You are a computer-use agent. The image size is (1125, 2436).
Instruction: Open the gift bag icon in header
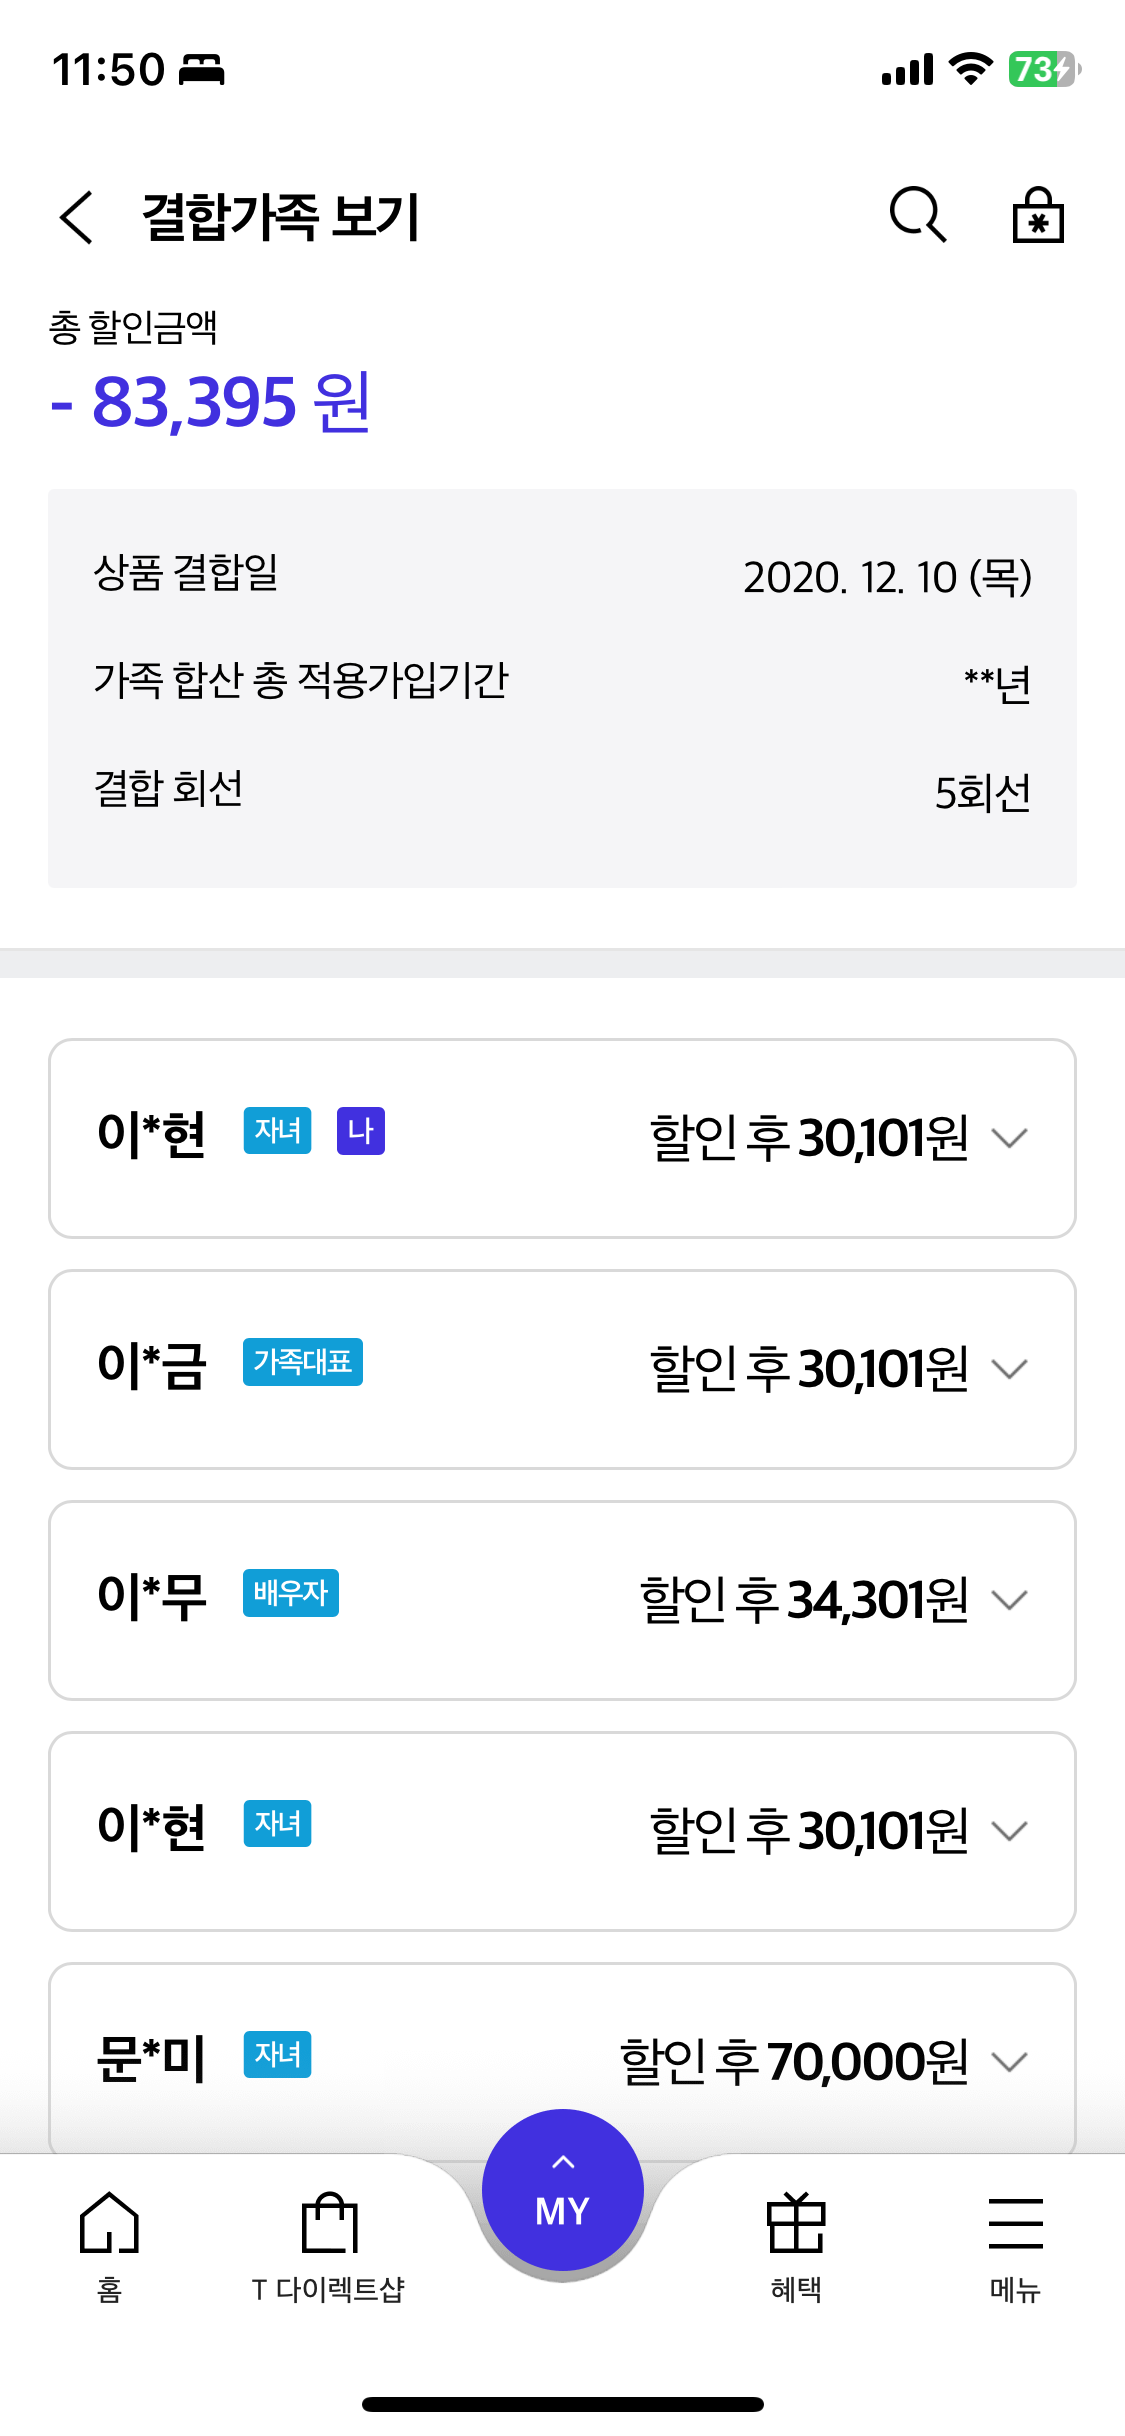(x=1038, y=215)
